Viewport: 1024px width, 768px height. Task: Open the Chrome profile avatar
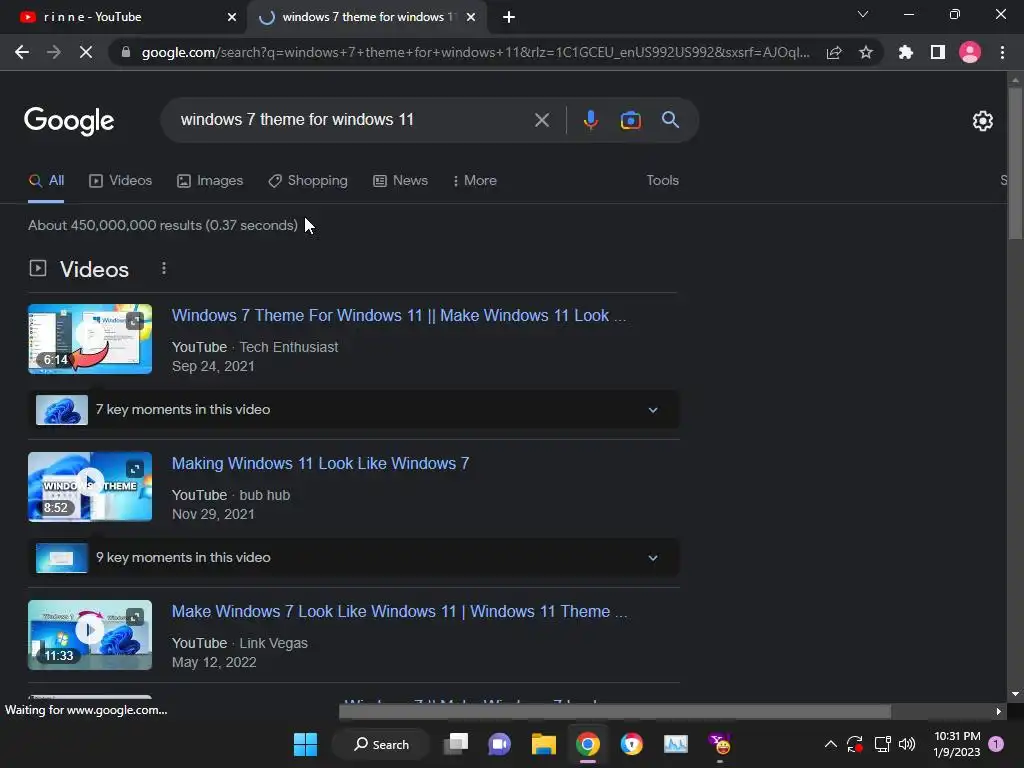click(x=970, y=52)
